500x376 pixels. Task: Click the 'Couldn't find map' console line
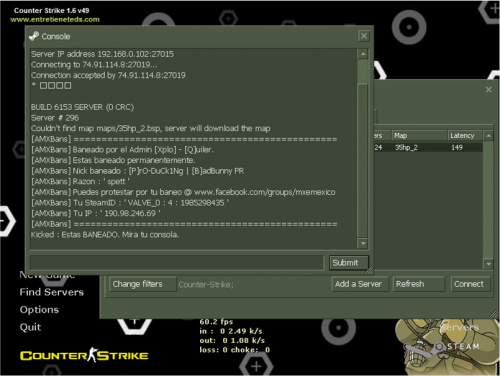coord(150,128)
